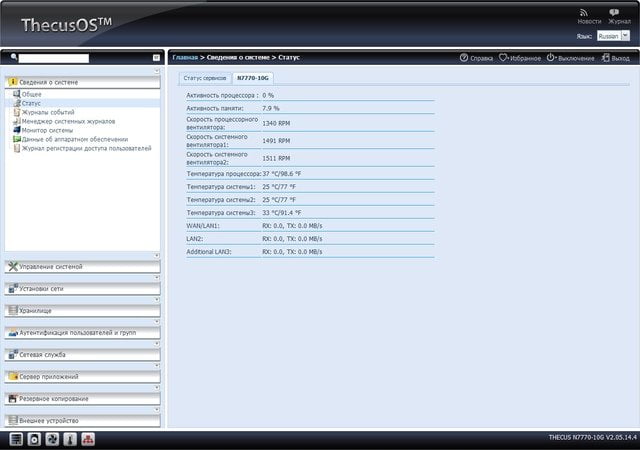Image resolution: width=640 pixels, height=450 pixels.
Task: Add the page to Избранное favorites
Action: click(520, 58)
